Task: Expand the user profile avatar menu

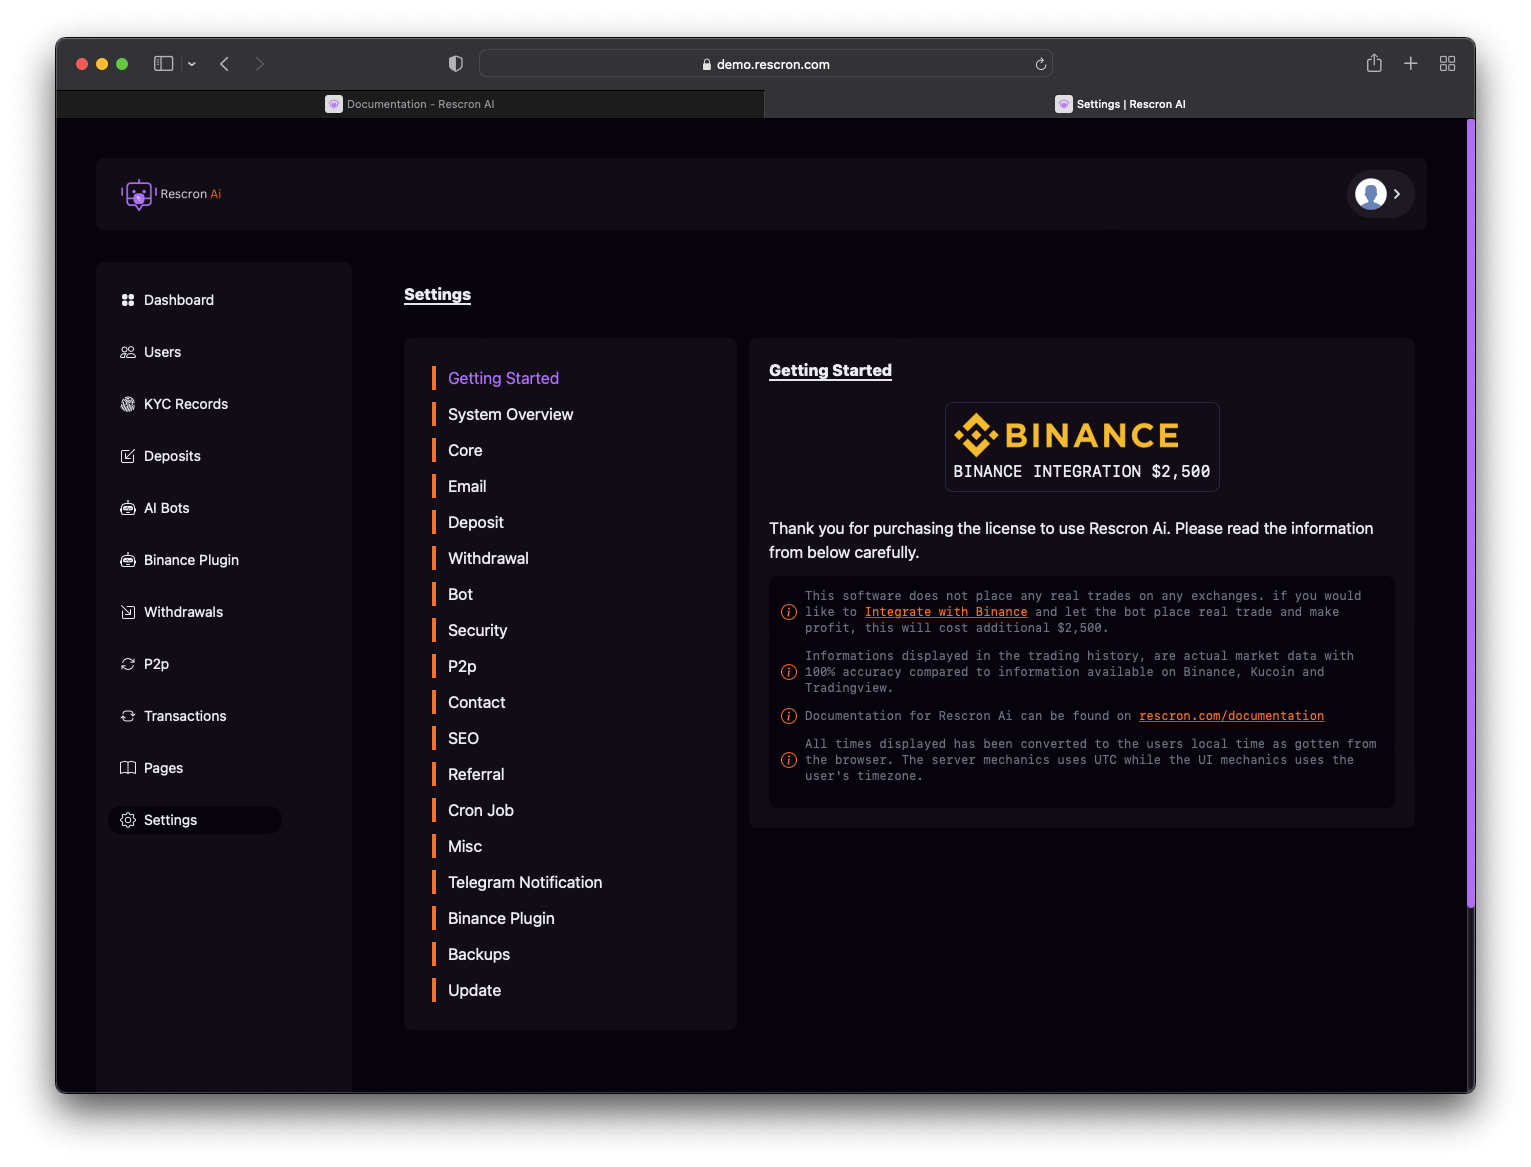Action: (x=1379, y=194)
